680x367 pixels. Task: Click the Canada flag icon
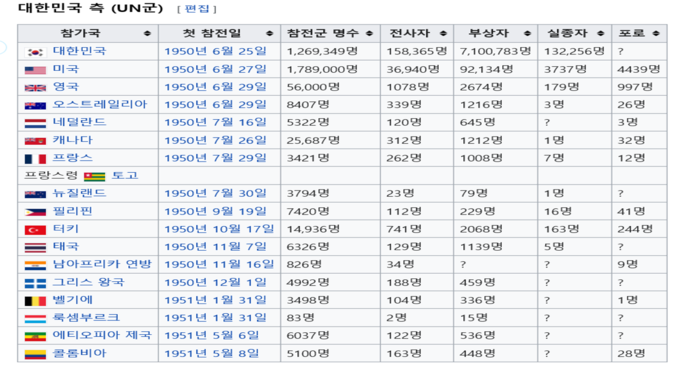(35, 141)
